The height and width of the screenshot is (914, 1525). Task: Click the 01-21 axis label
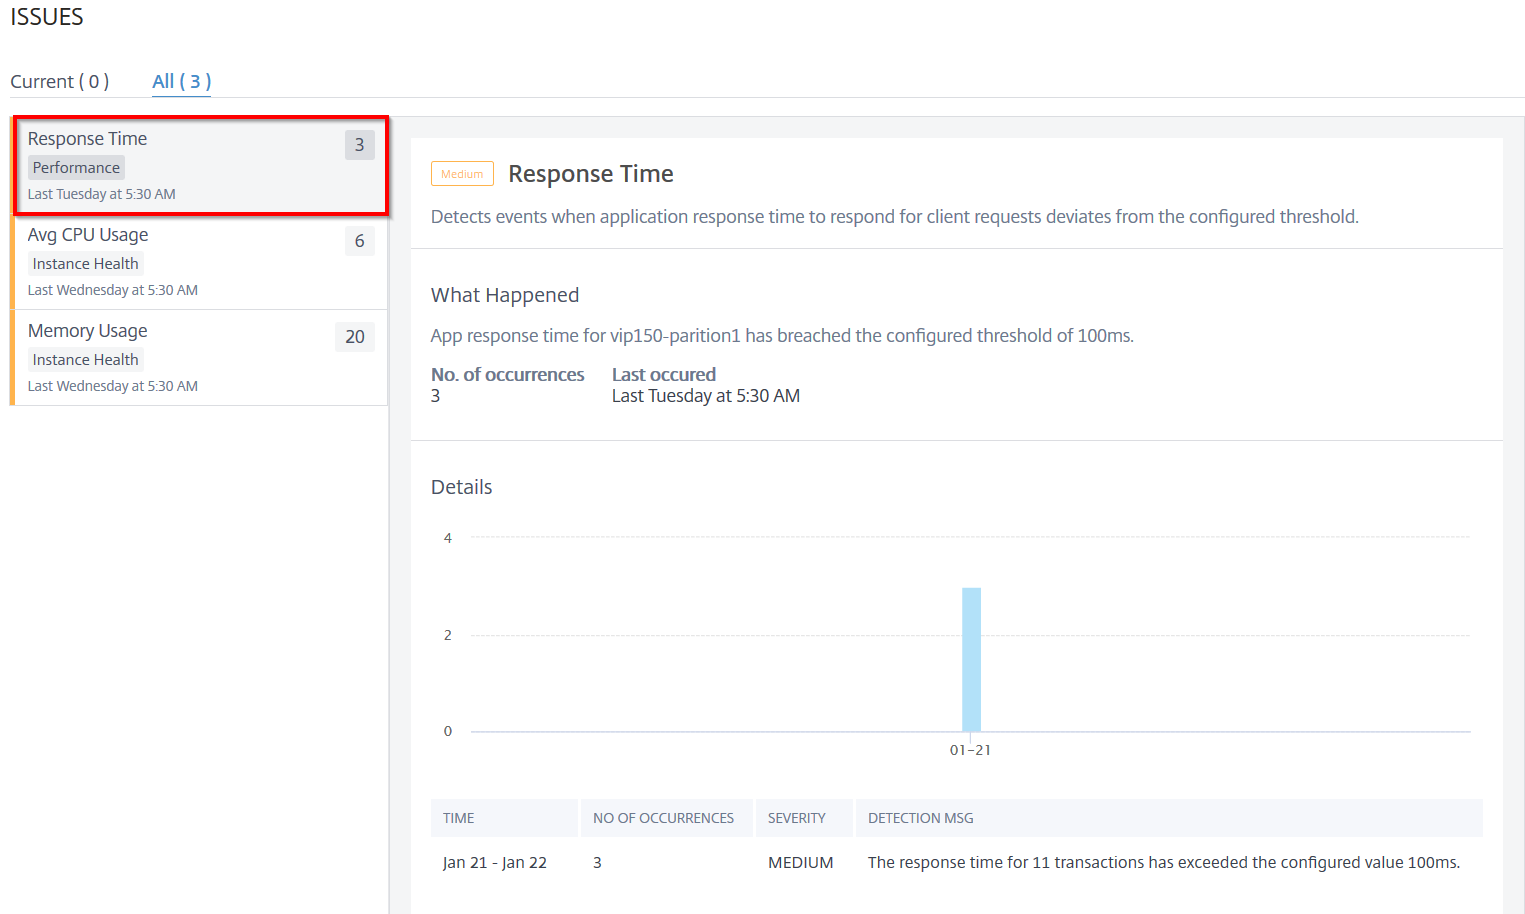pos(970,750)
